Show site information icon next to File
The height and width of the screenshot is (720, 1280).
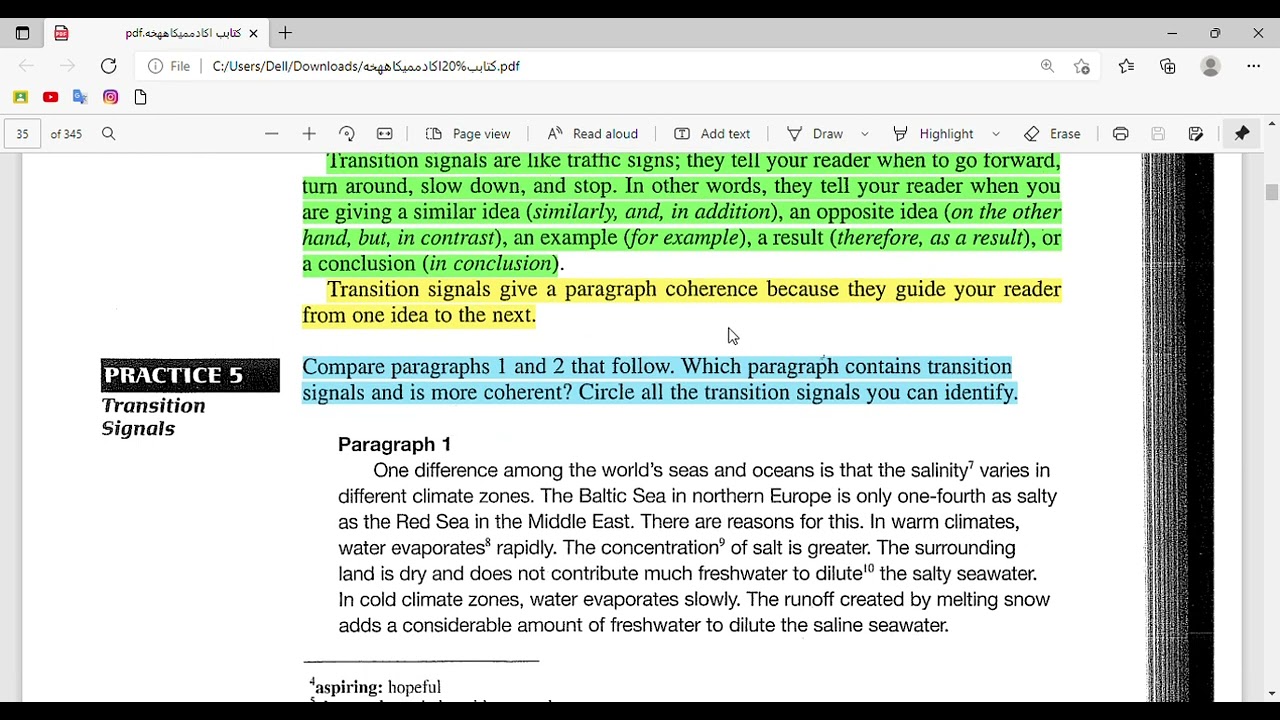tap(155, 66)
